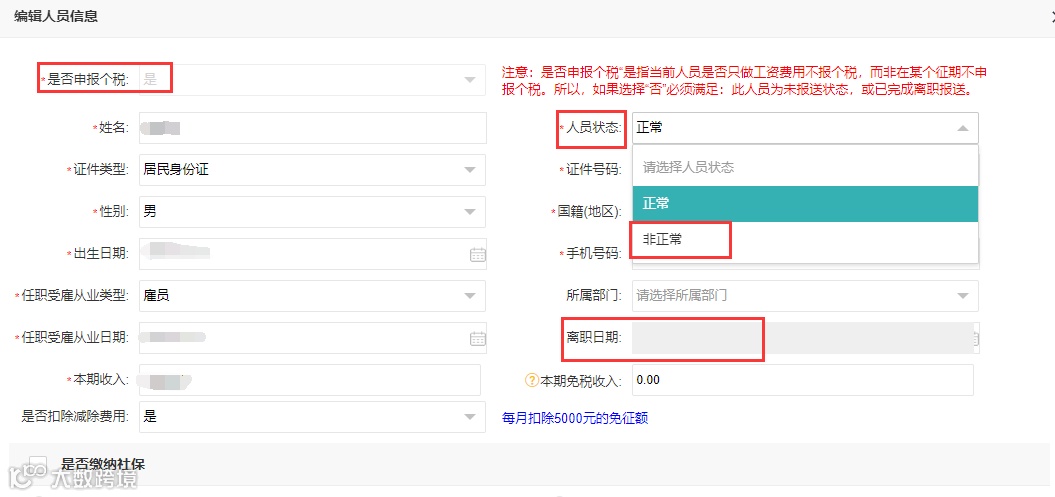Expand the 任职受雇从业类型 dropdown

[469, 296]
